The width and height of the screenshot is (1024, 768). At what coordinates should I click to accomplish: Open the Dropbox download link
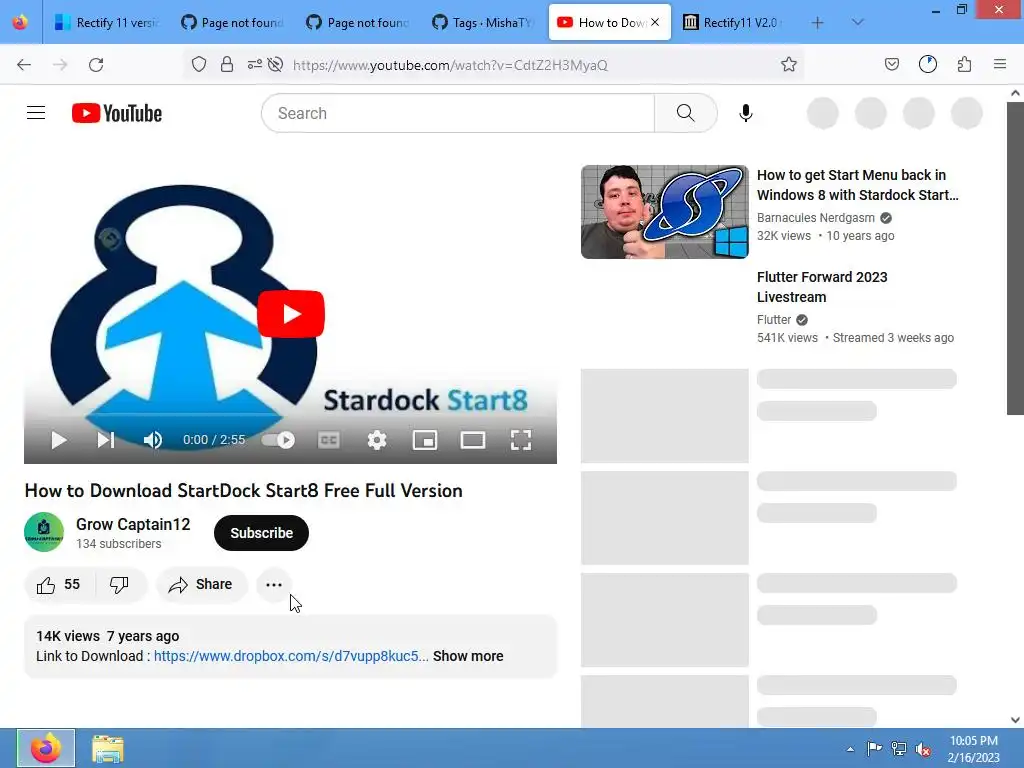[291, 656]
